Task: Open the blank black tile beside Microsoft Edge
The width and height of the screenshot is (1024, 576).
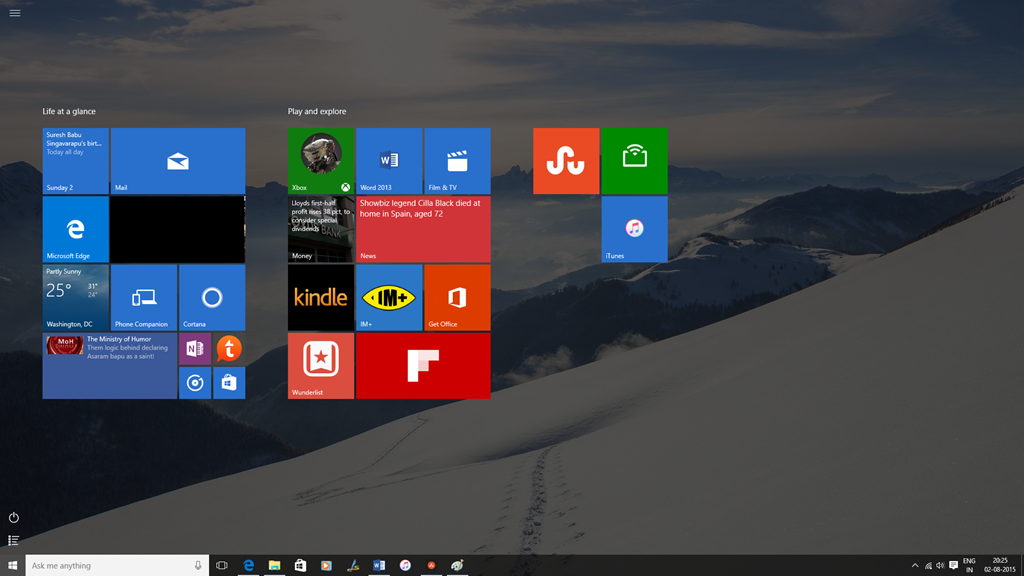Action: coord(178,229)
